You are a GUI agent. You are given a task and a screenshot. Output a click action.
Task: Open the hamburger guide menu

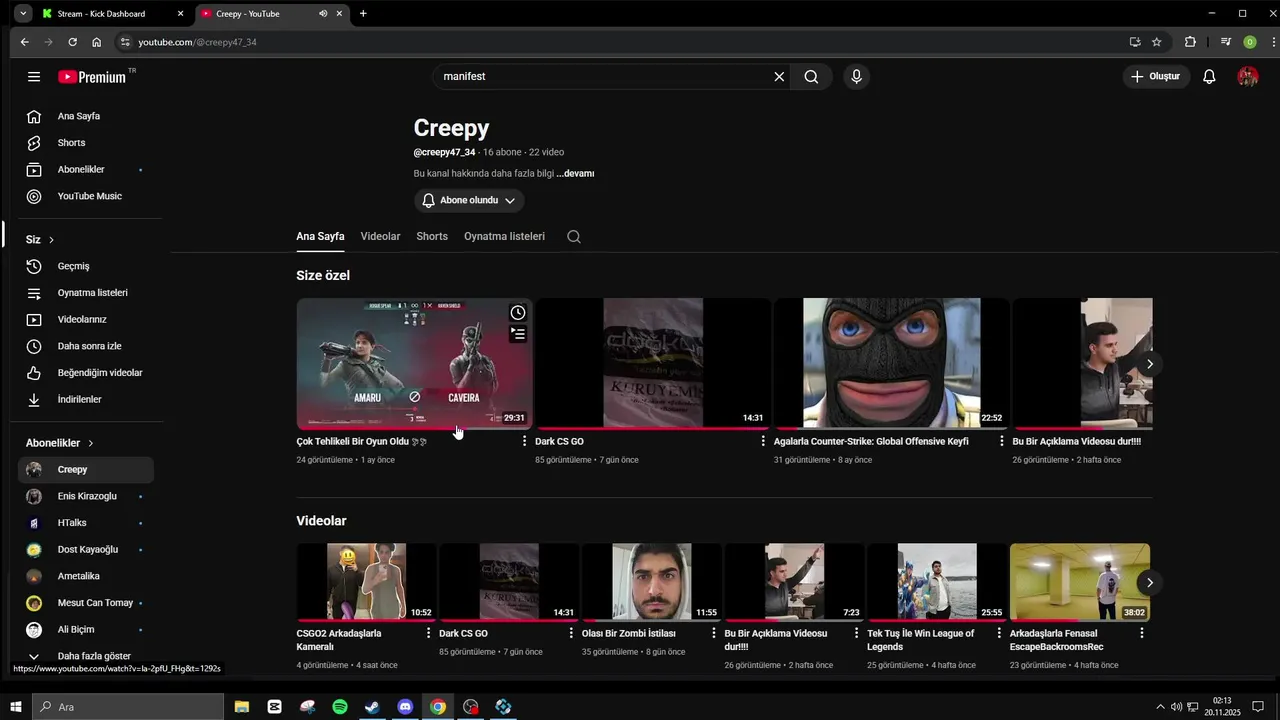(34, 77)
